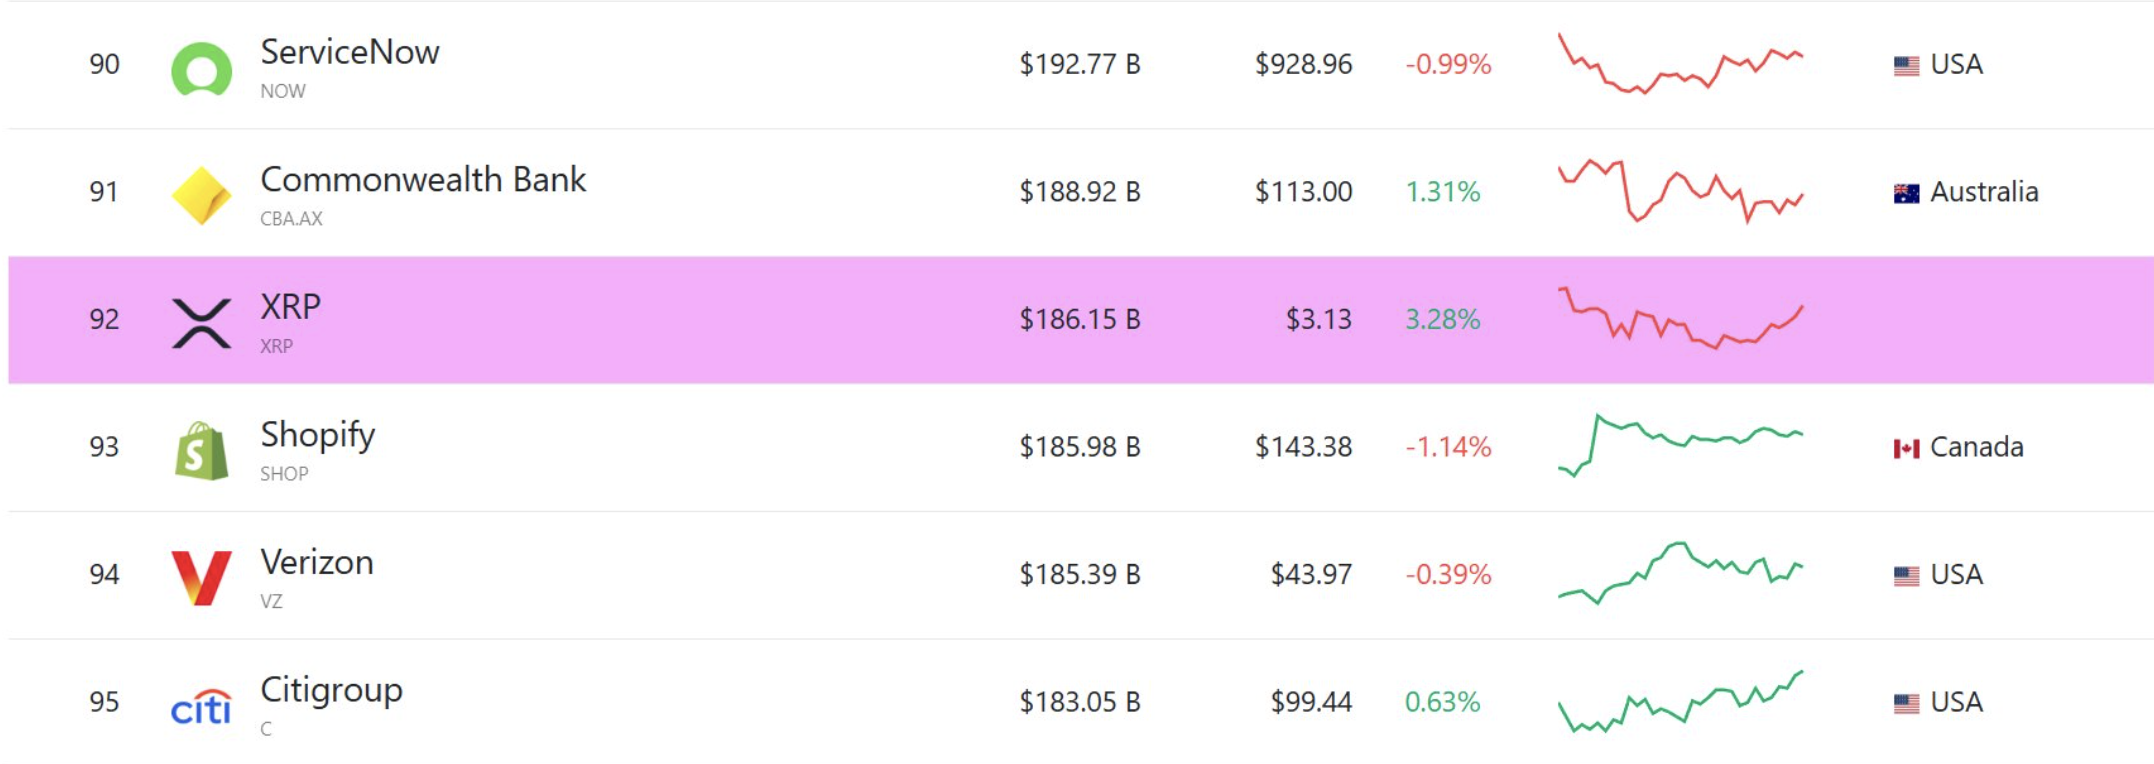Click the $185.39 B market cap of Verizon

(x=1079, y=576)
